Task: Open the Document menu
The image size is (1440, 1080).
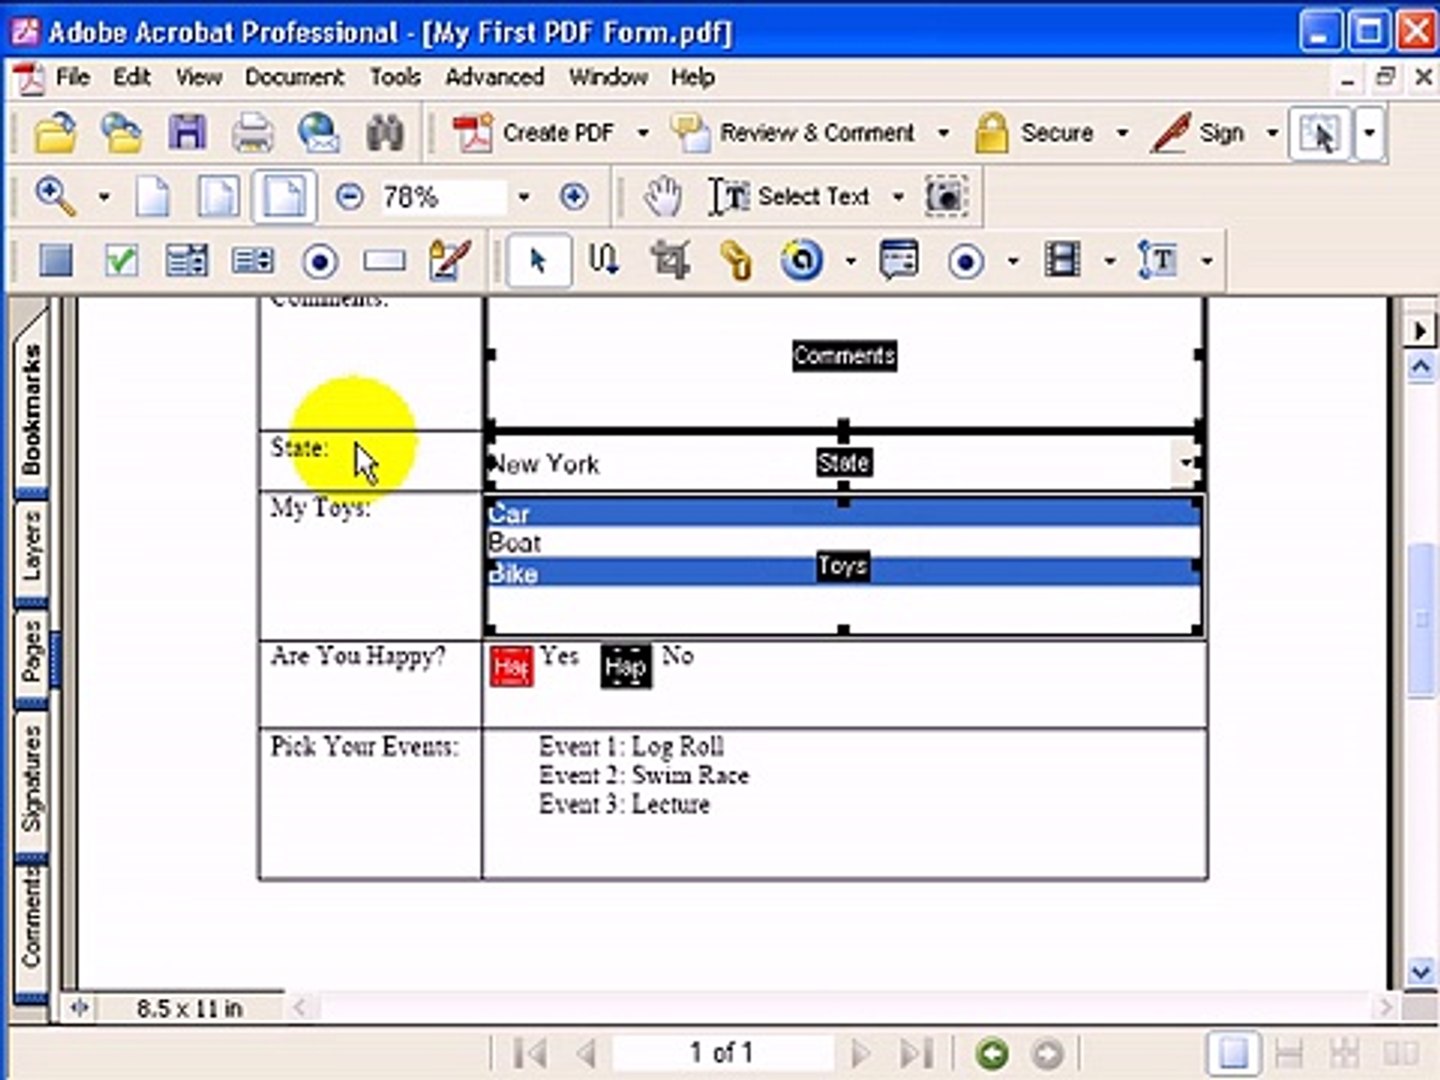Action: click(294, 77)
